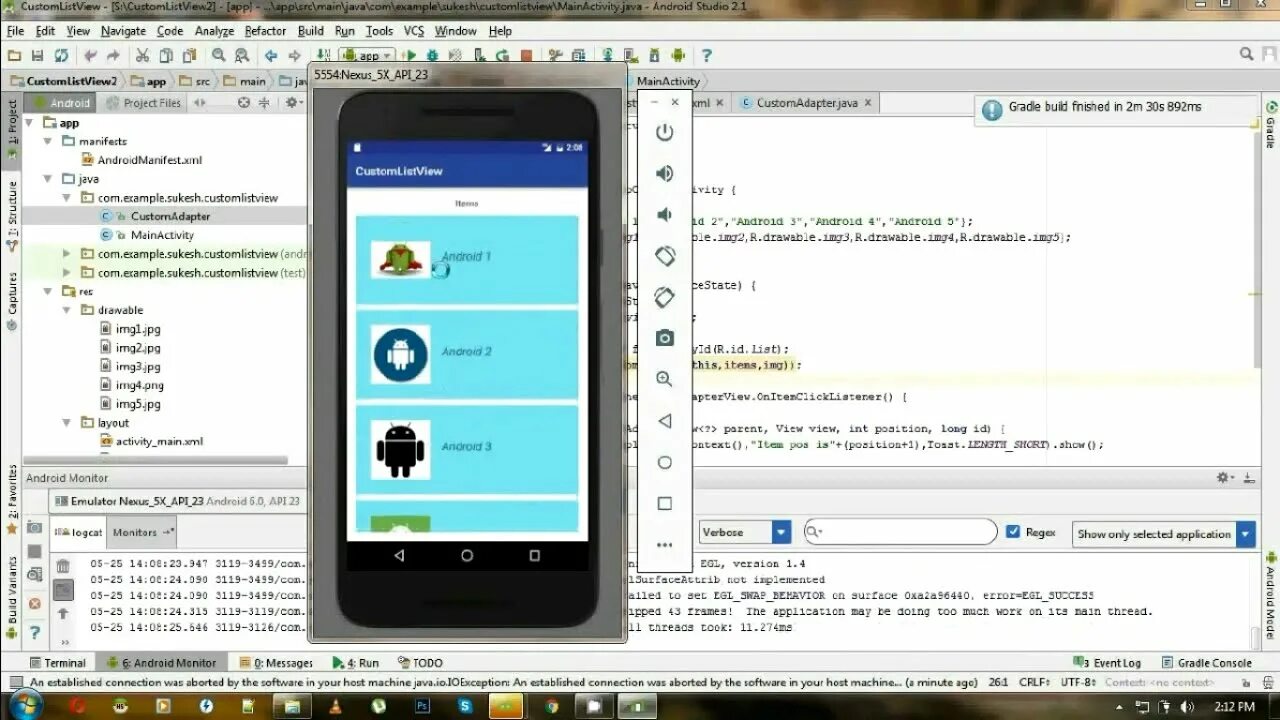Click the Find magnifier icon in toolbar
This screenshot has height=720, width=1280.
pos(218,56)
